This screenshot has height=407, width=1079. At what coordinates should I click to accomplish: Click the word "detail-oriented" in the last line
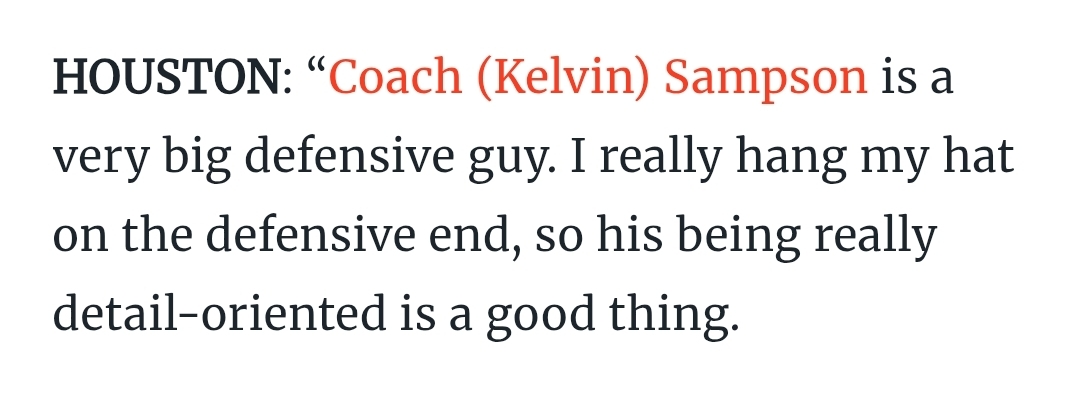point(220,313)
